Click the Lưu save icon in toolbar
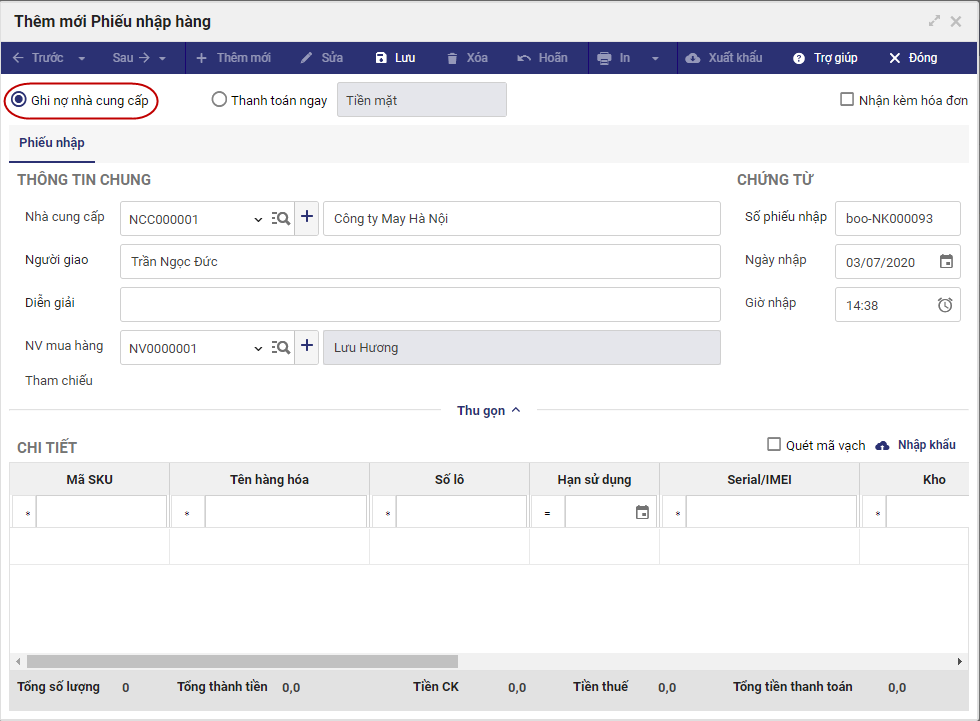This screenshot has width=980, height=721. tap(381, 58)
